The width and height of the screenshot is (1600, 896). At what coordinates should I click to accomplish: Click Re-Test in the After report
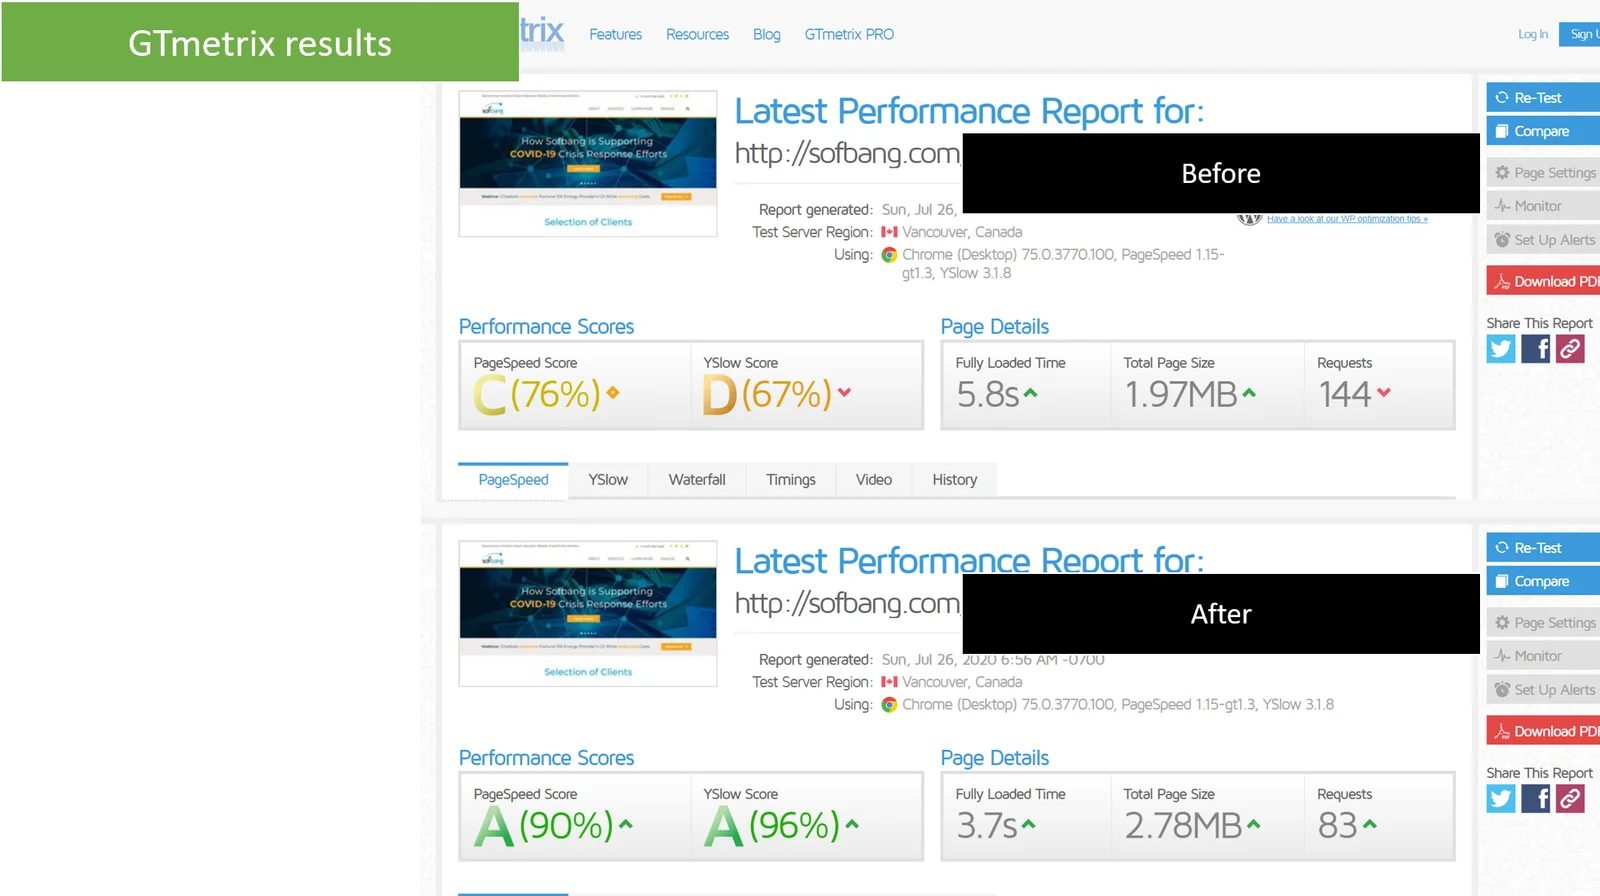click(1543, 547)
